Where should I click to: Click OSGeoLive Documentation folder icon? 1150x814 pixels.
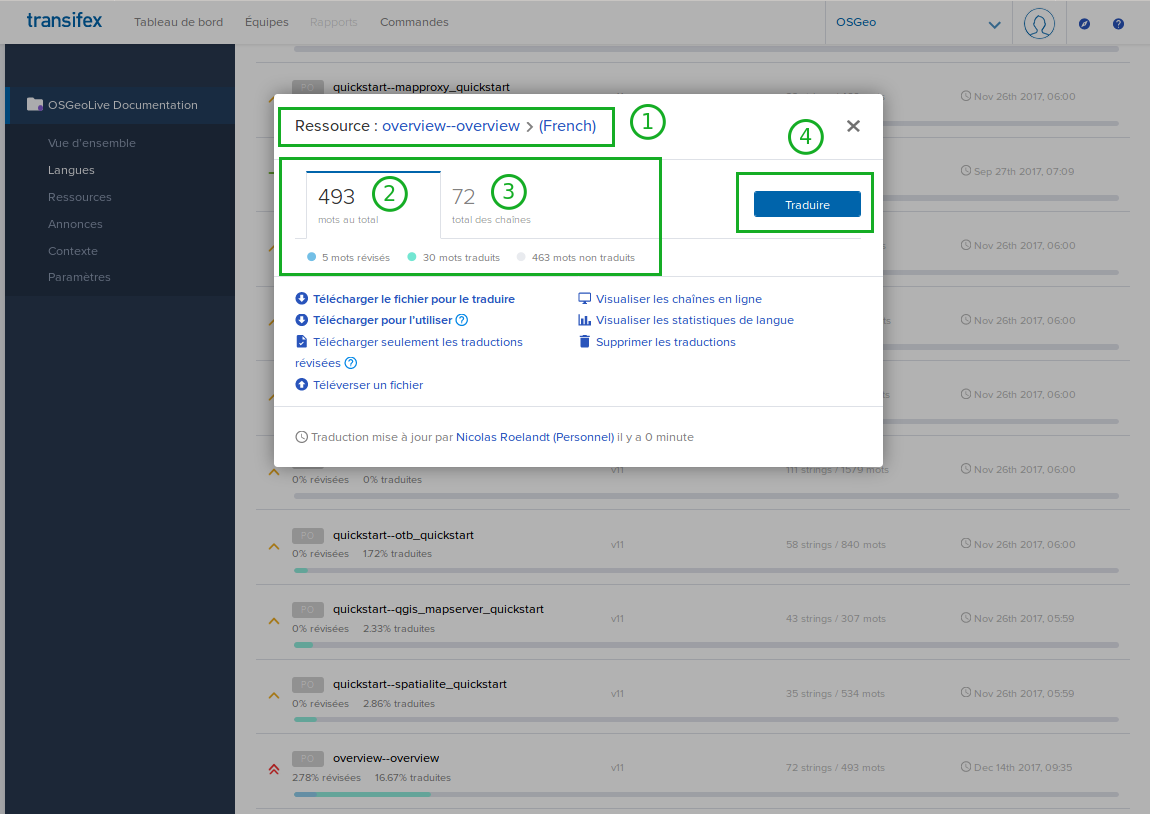tap(35, 104)
